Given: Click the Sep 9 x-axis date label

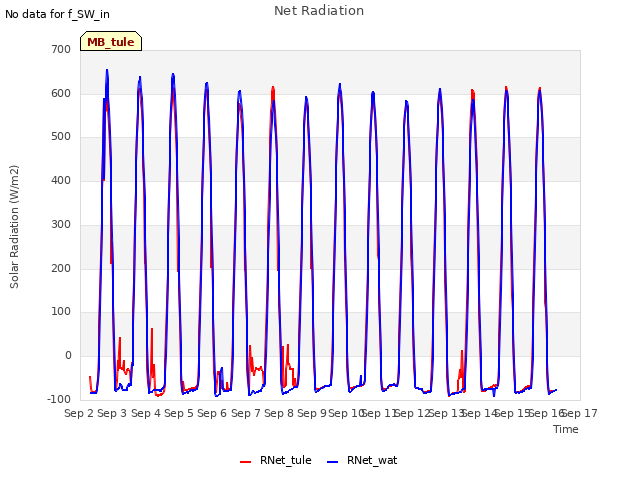Looking at the screenshot, I should click(312, 413).
